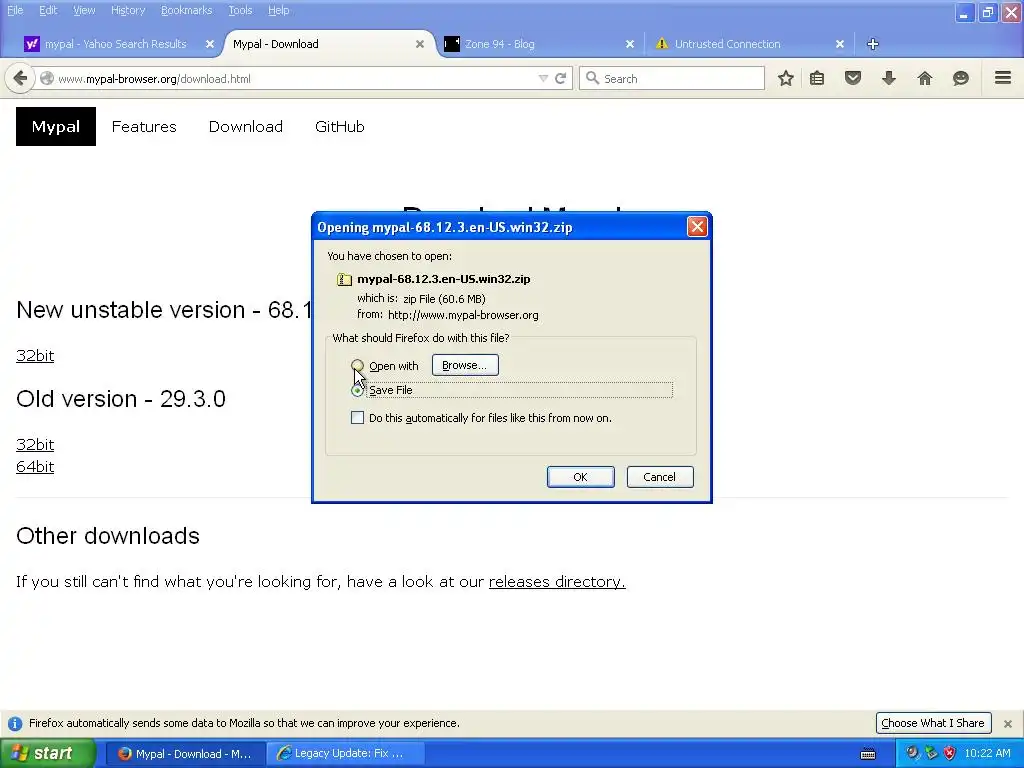This screenshot has width=1024, height=768.
Task: Select the Save File radio button
Action: 357,391
